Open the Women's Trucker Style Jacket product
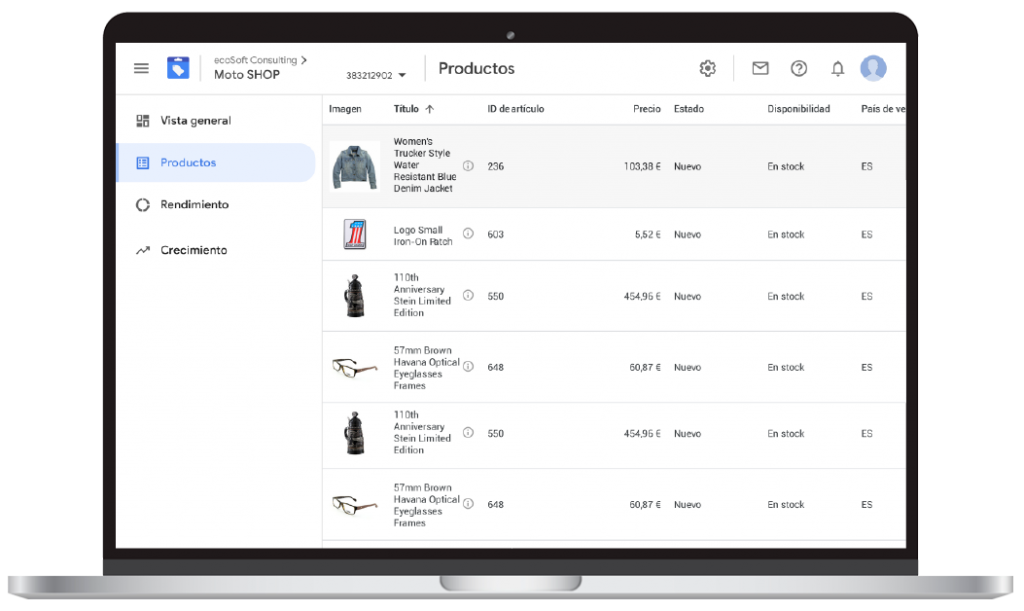Image resolution: width=1024 pixels, height=611 pixels. point(423,165)
